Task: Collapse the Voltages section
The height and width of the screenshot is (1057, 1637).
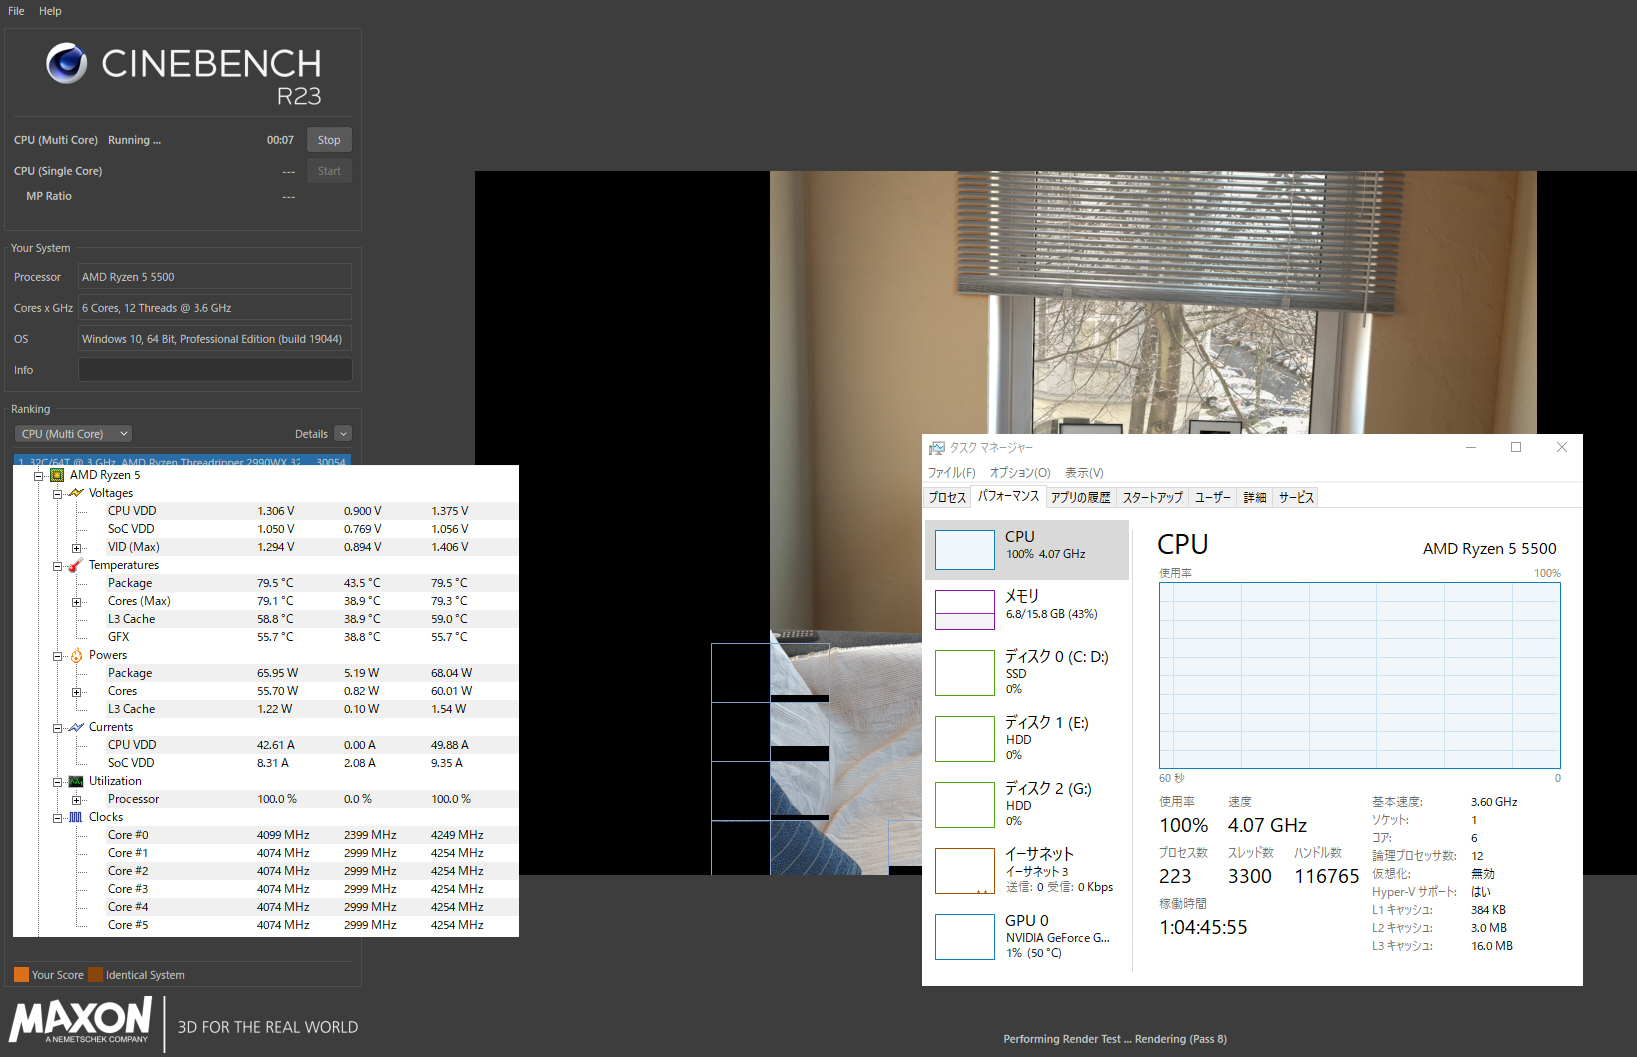Action: [58, 494]
